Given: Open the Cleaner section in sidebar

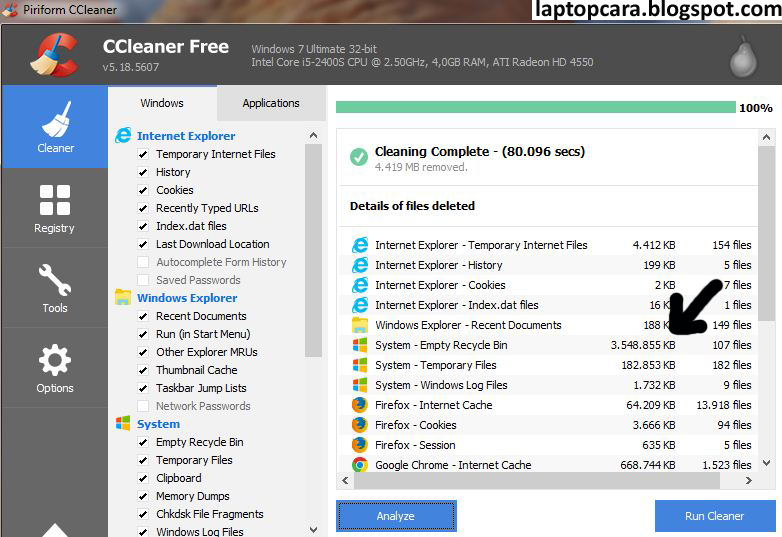Looking at the screenshot, I should (55, 127).
